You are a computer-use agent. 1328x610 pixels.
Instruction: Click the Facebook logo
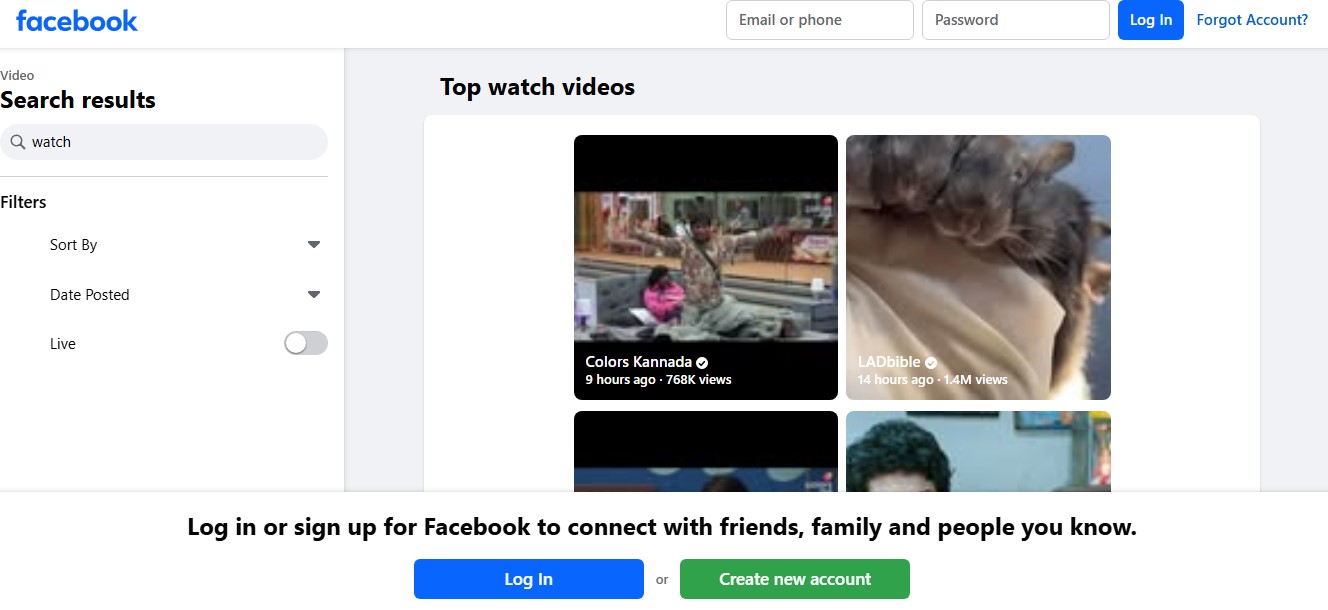[x=76, y=20]
